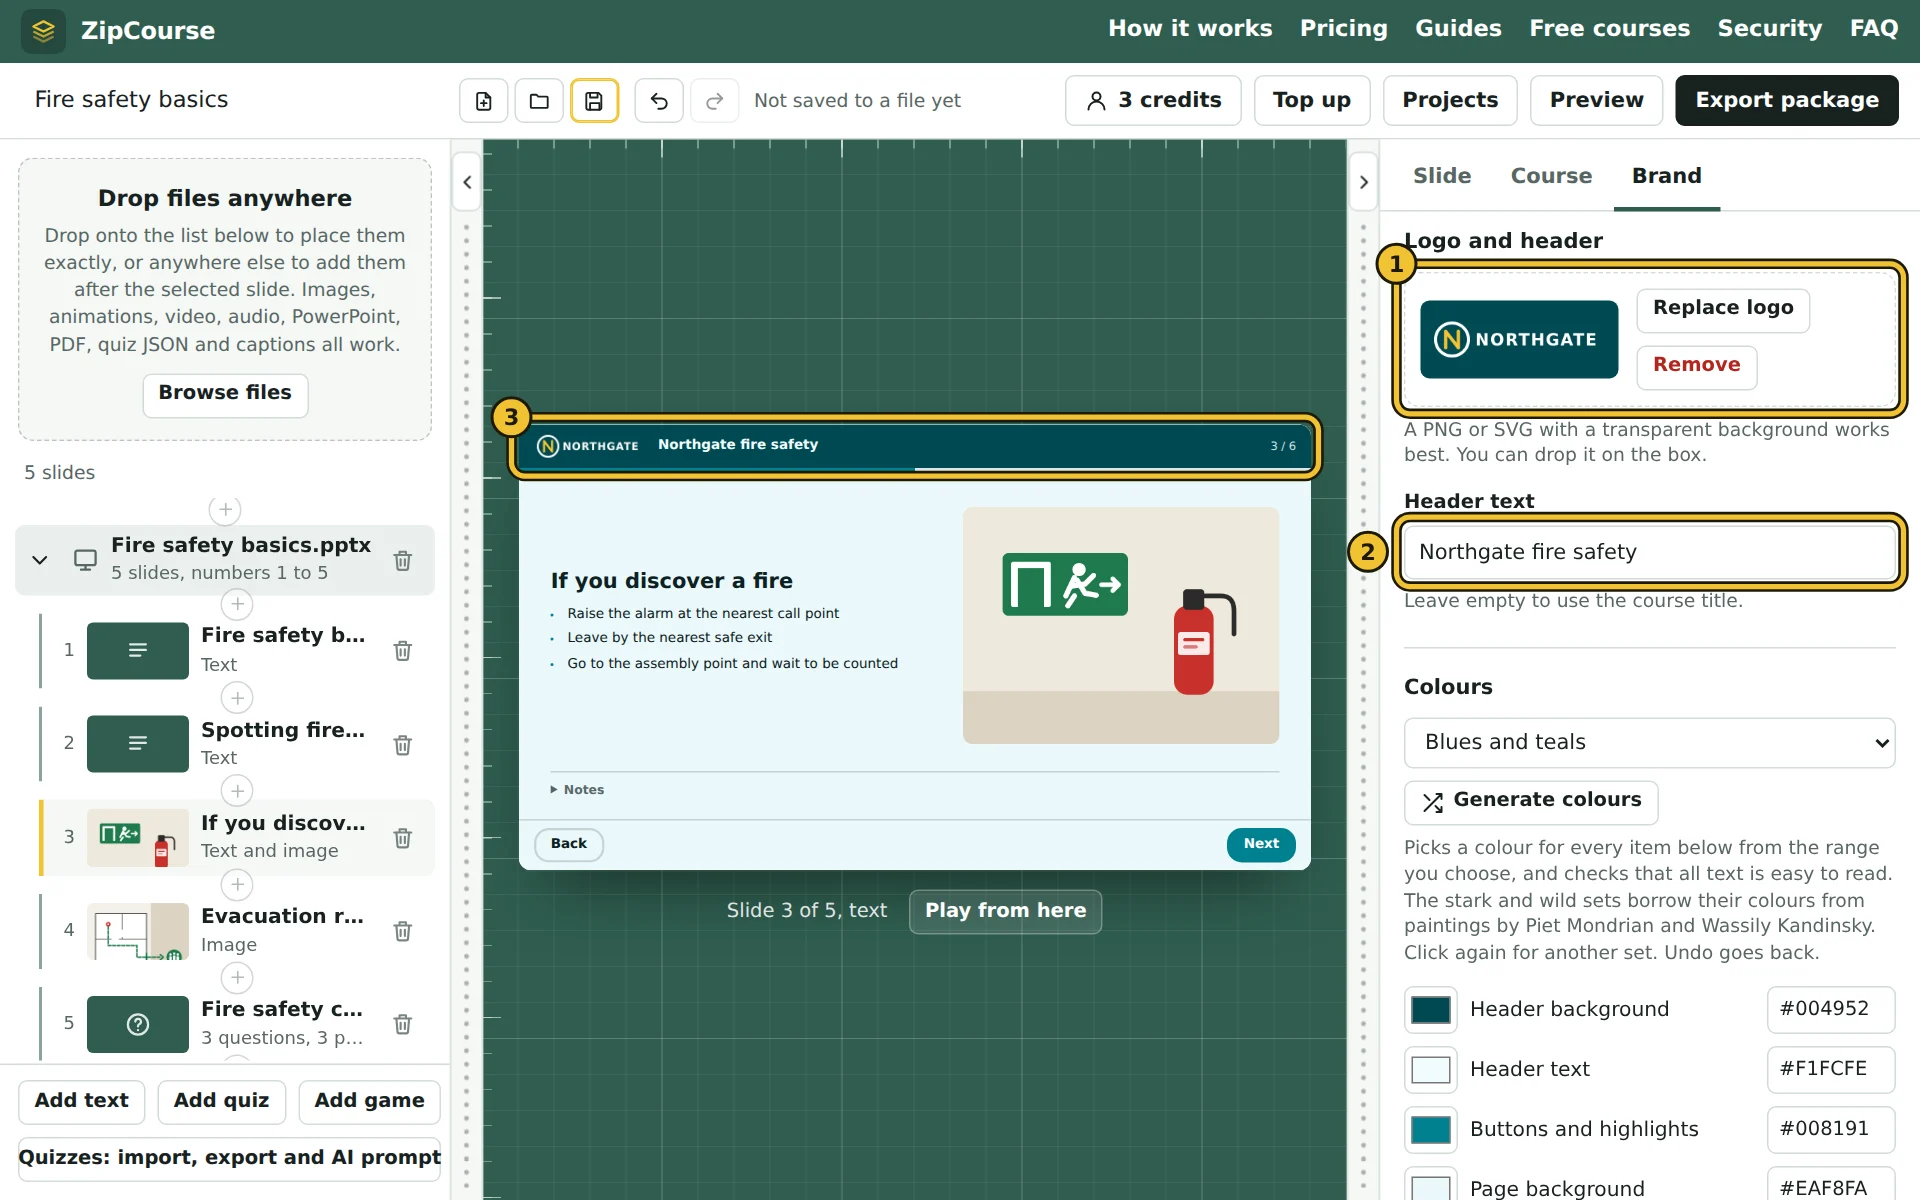Collapse the right settings panel
Screen dimensions: 1920x1200
pos(1363,182)
